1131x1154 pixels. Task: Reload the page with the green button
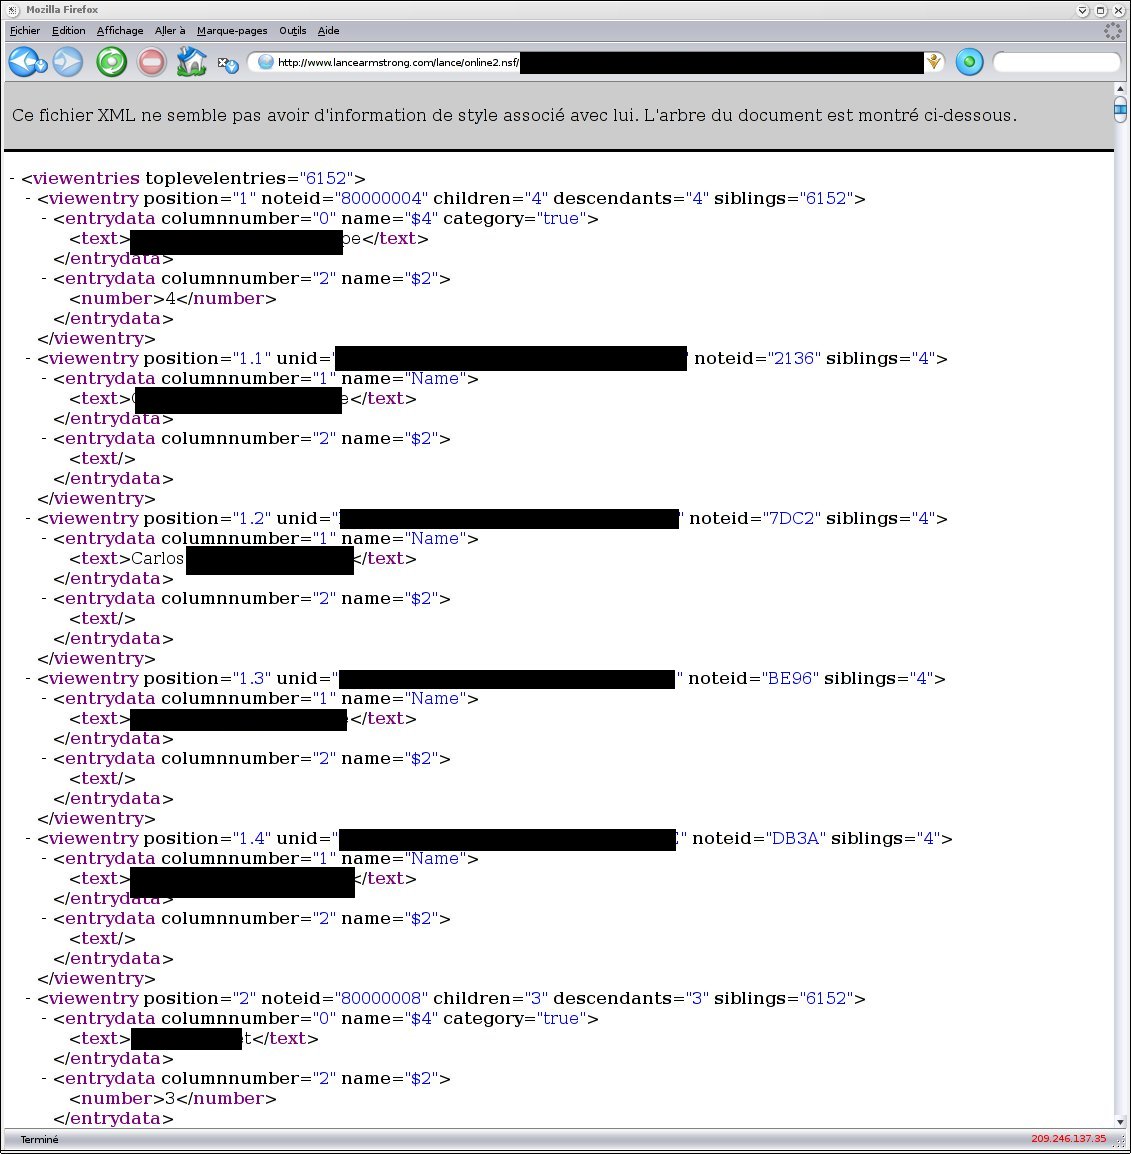point(112,62)
